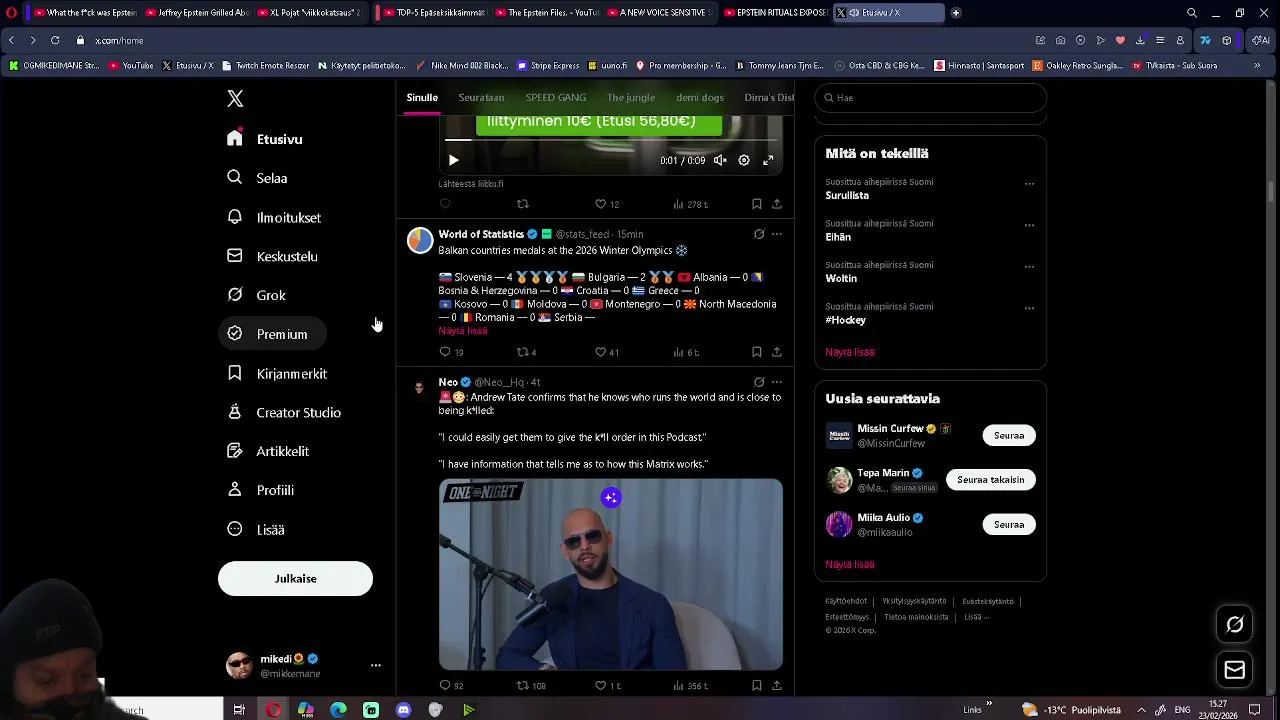Click the Julkaise post button
The height and width of the screenshot is (720, 1280).
(x=295, y=578)
